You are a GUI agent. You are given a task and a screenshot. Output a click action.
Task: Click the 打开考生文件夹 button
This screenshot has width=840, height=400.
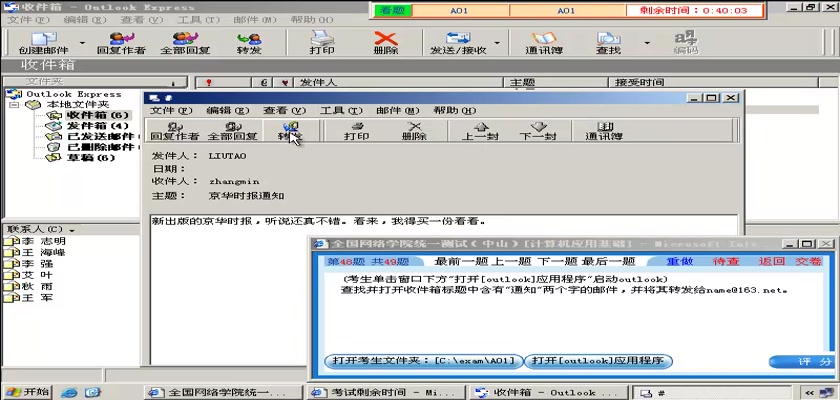pyautogui.click(x=423, y=361)
